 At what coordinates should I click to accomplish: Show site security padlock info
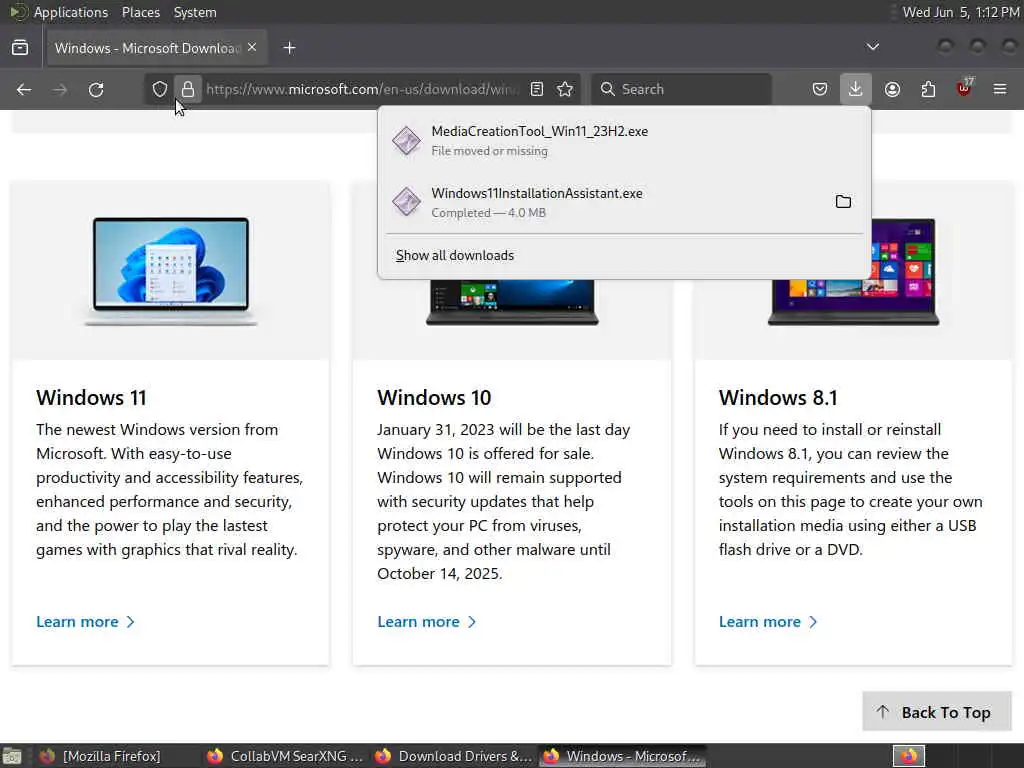(188, 89)
